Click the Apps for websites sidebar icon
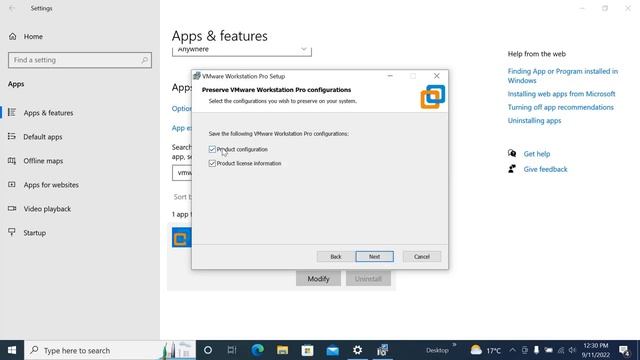The height and width of the screenshot is (360, 640). [x=12, y=184]
